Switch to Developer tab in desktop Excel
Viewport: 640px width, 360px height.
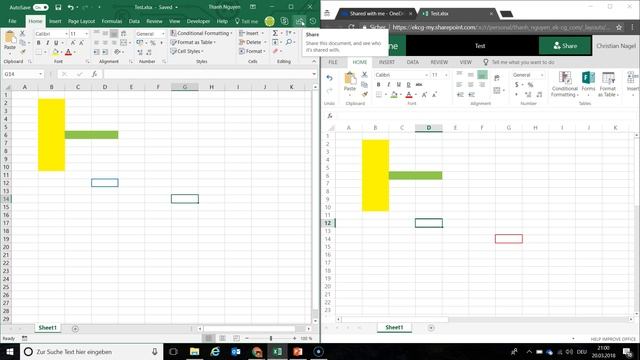pyautogui.click(x=198, y=21)
